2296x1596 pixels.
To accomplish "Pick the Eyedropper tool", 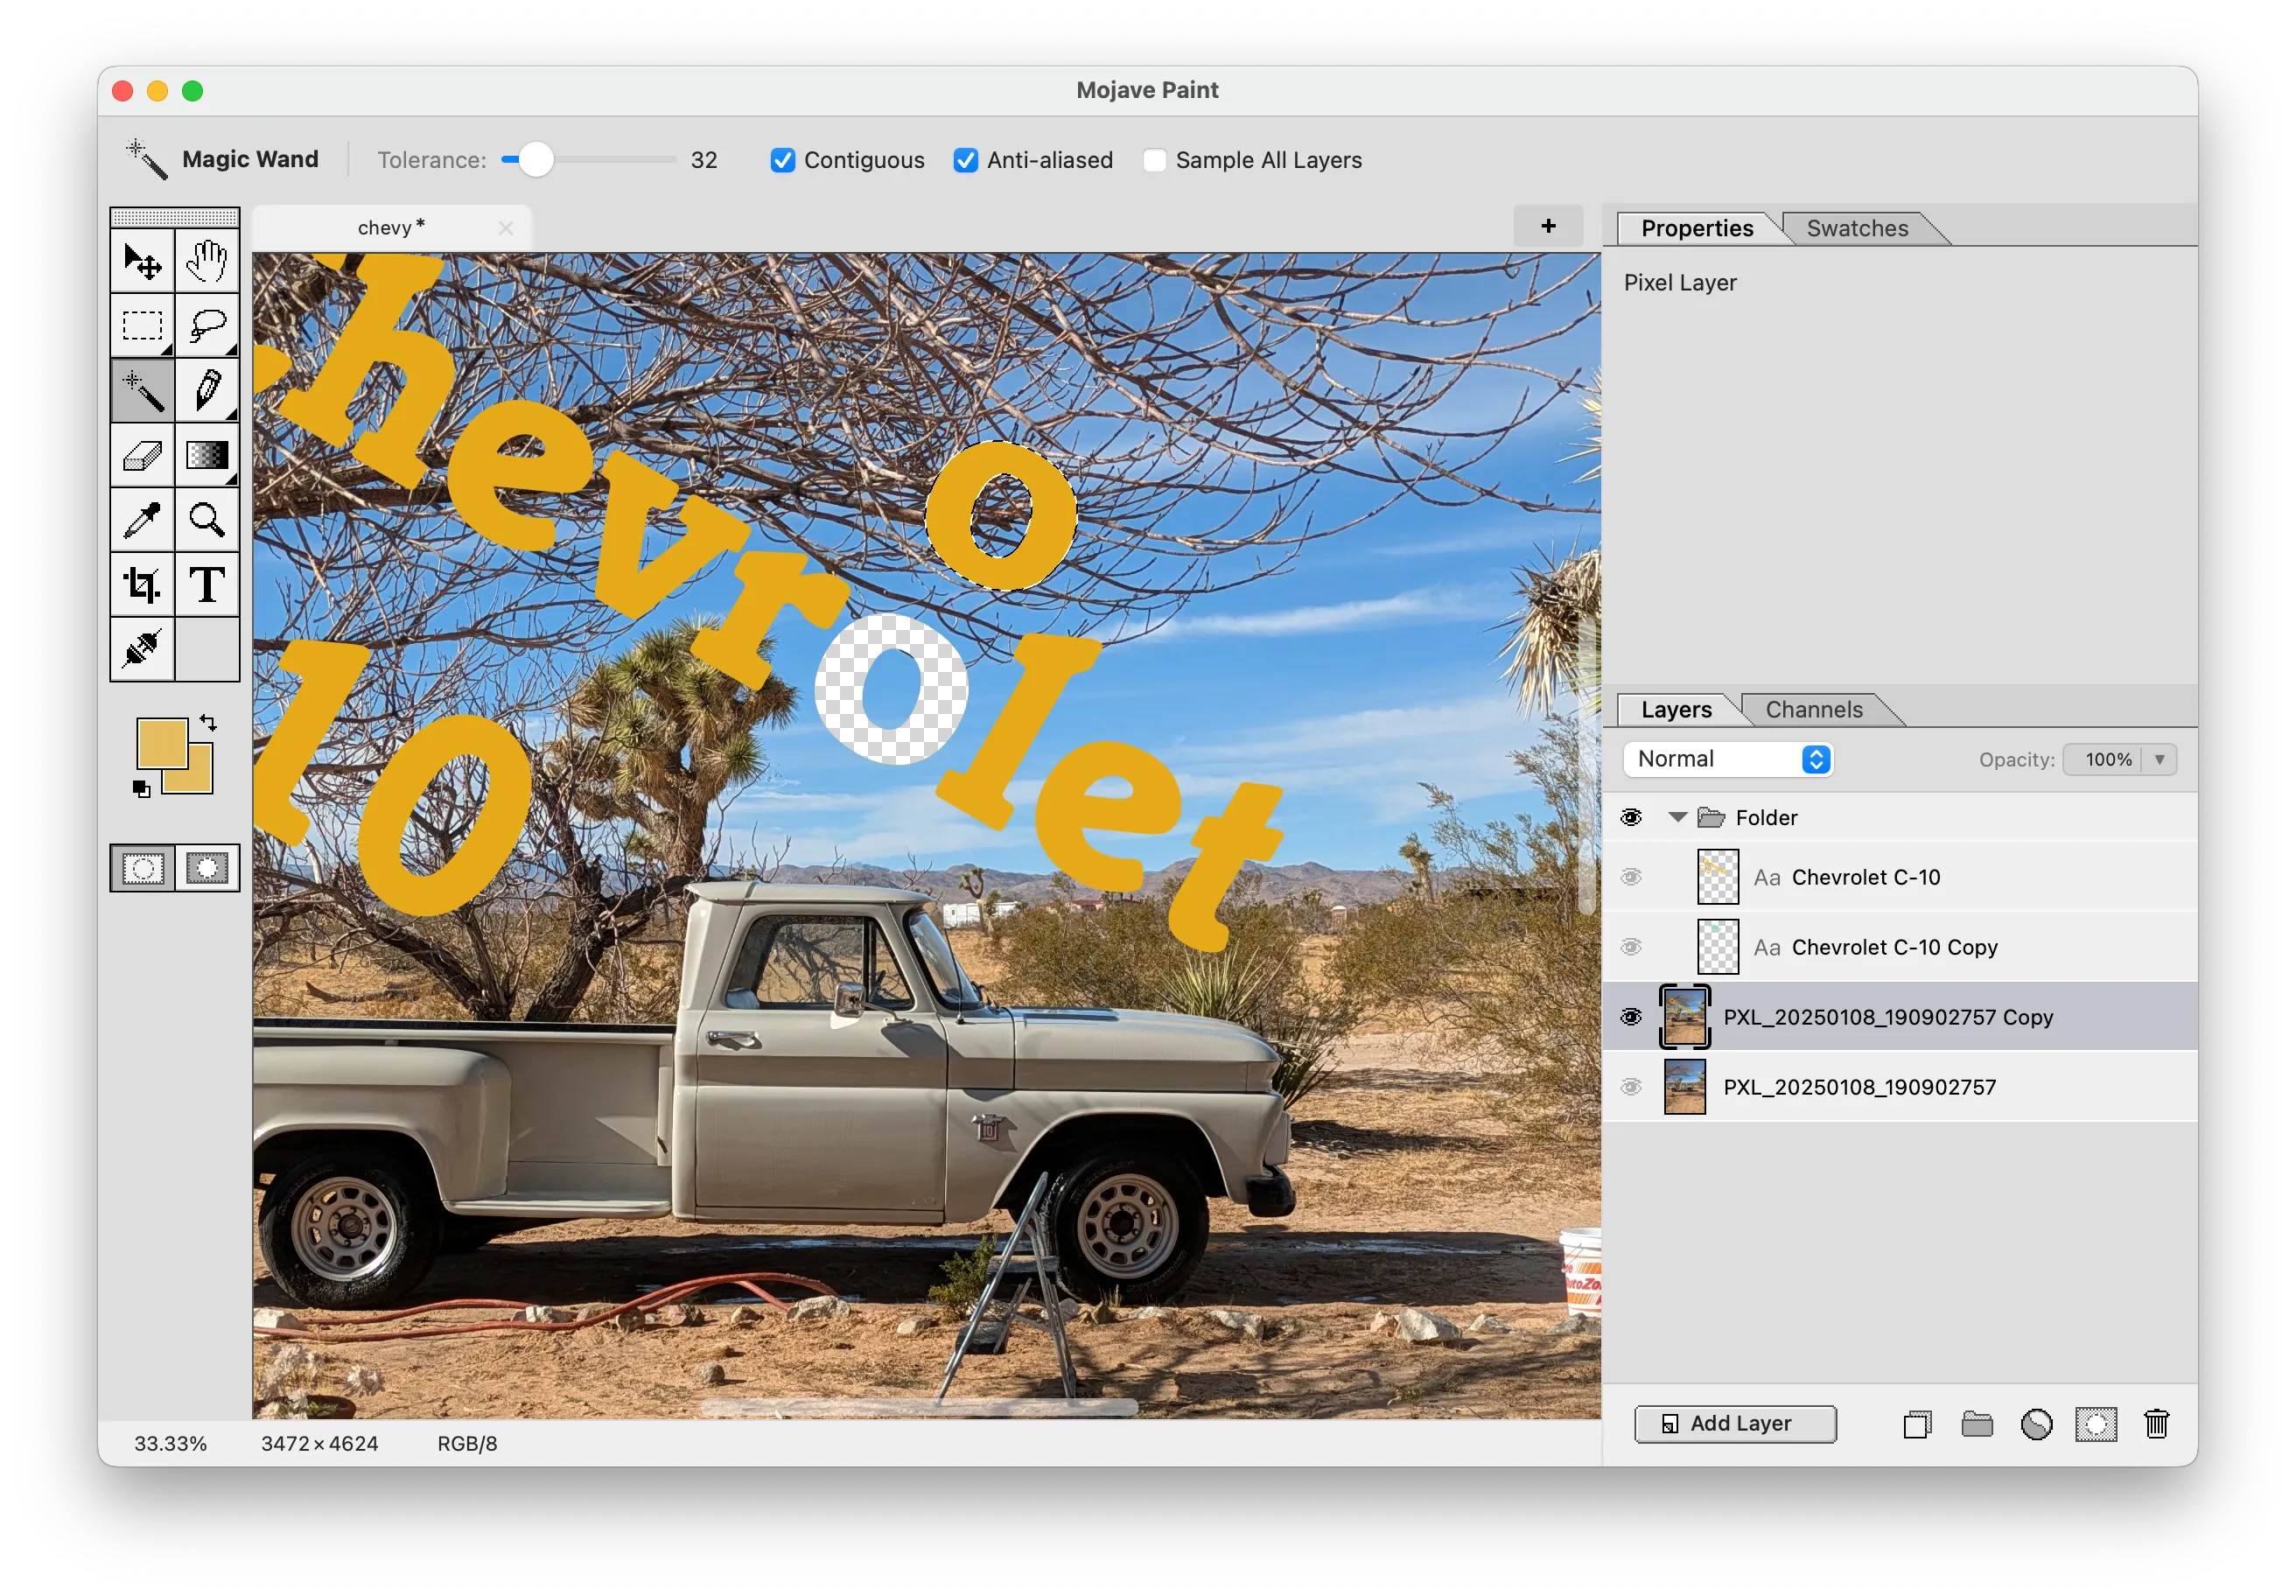I will tap(142, 520).
